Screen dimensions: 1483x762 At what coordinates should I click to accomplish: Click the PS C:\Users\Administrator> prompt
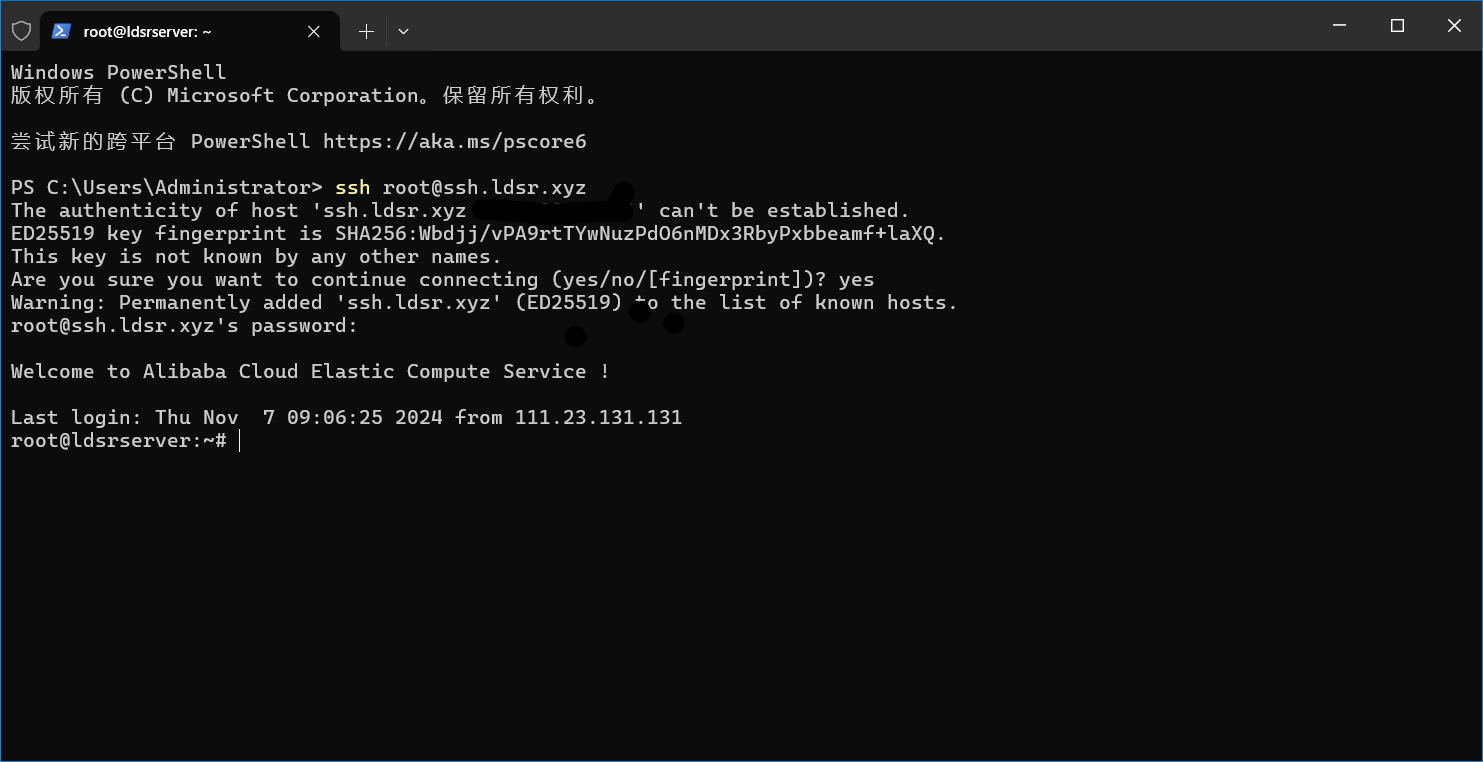[166, 188]
